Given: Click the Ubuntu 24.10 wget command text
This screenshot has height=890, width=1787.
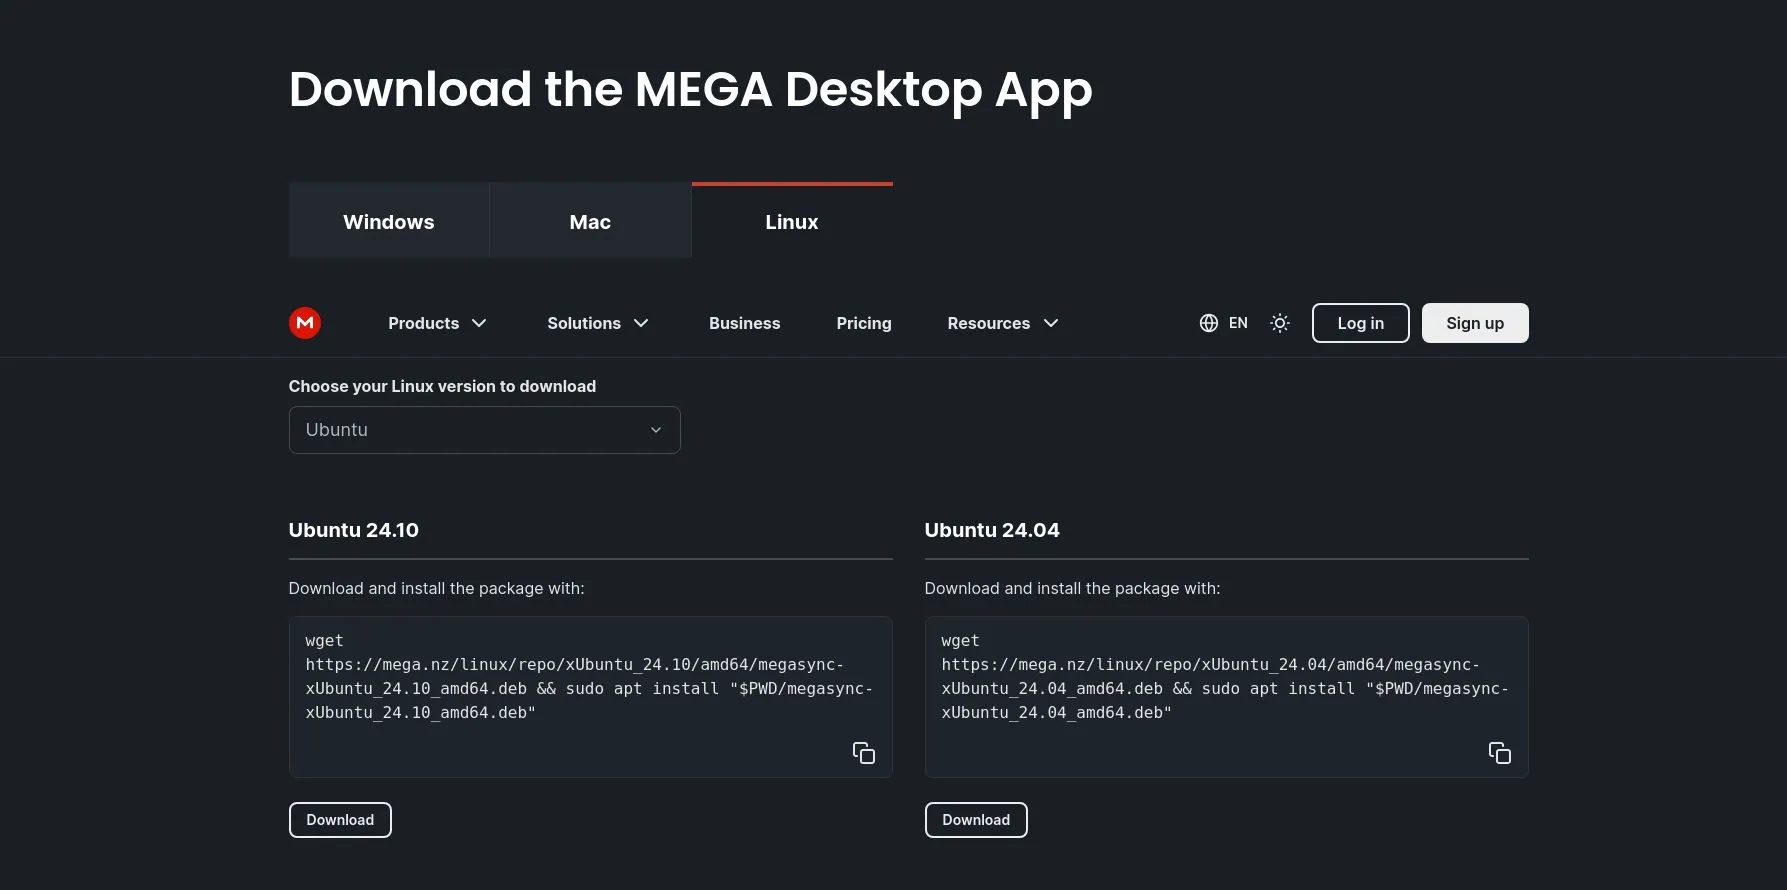Looking at the screenshot, I should tap(589, 677).
